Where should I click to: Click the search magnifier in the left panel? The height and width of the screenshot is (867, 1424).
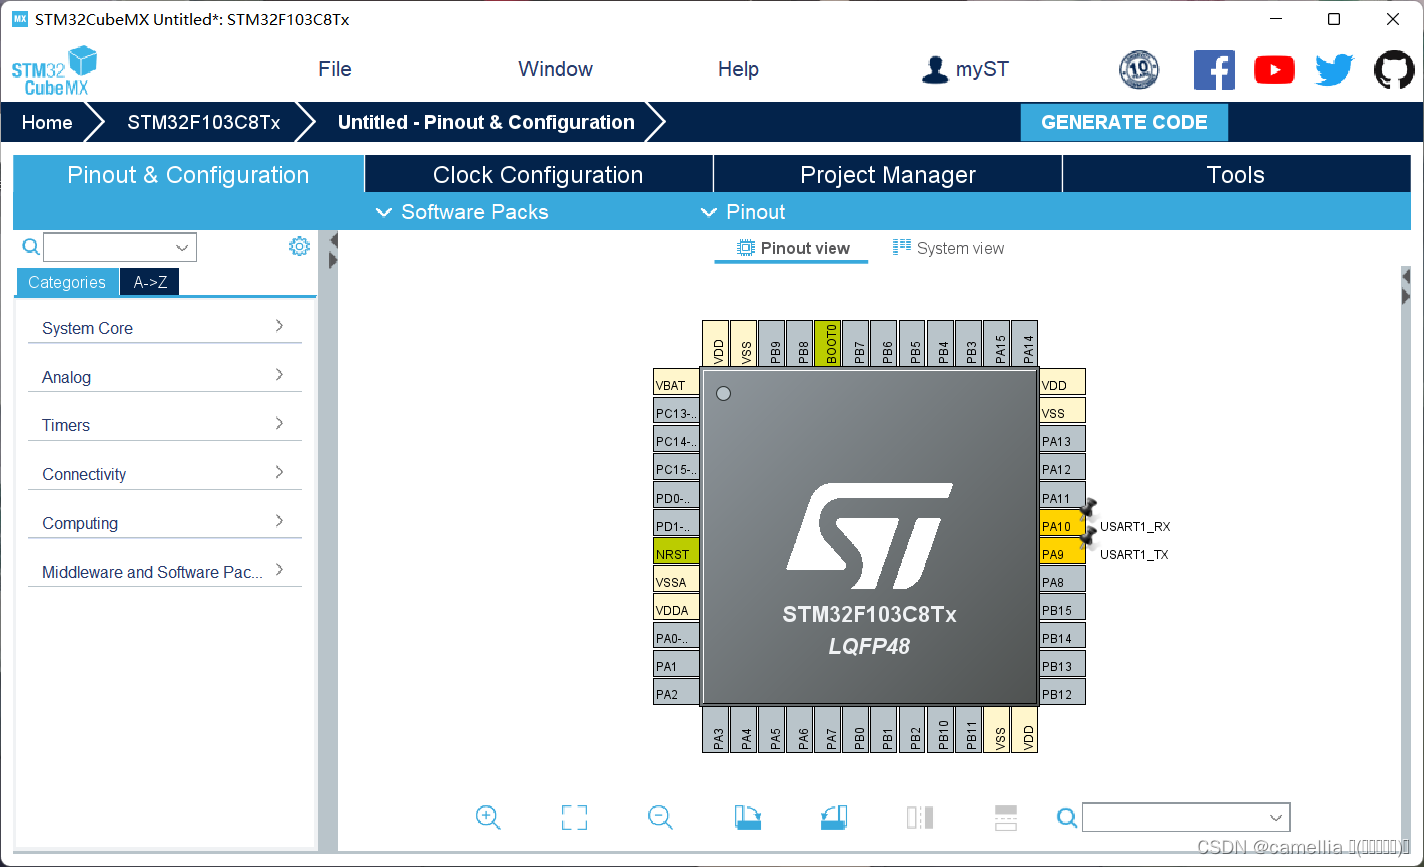click(x=30, y=246)
